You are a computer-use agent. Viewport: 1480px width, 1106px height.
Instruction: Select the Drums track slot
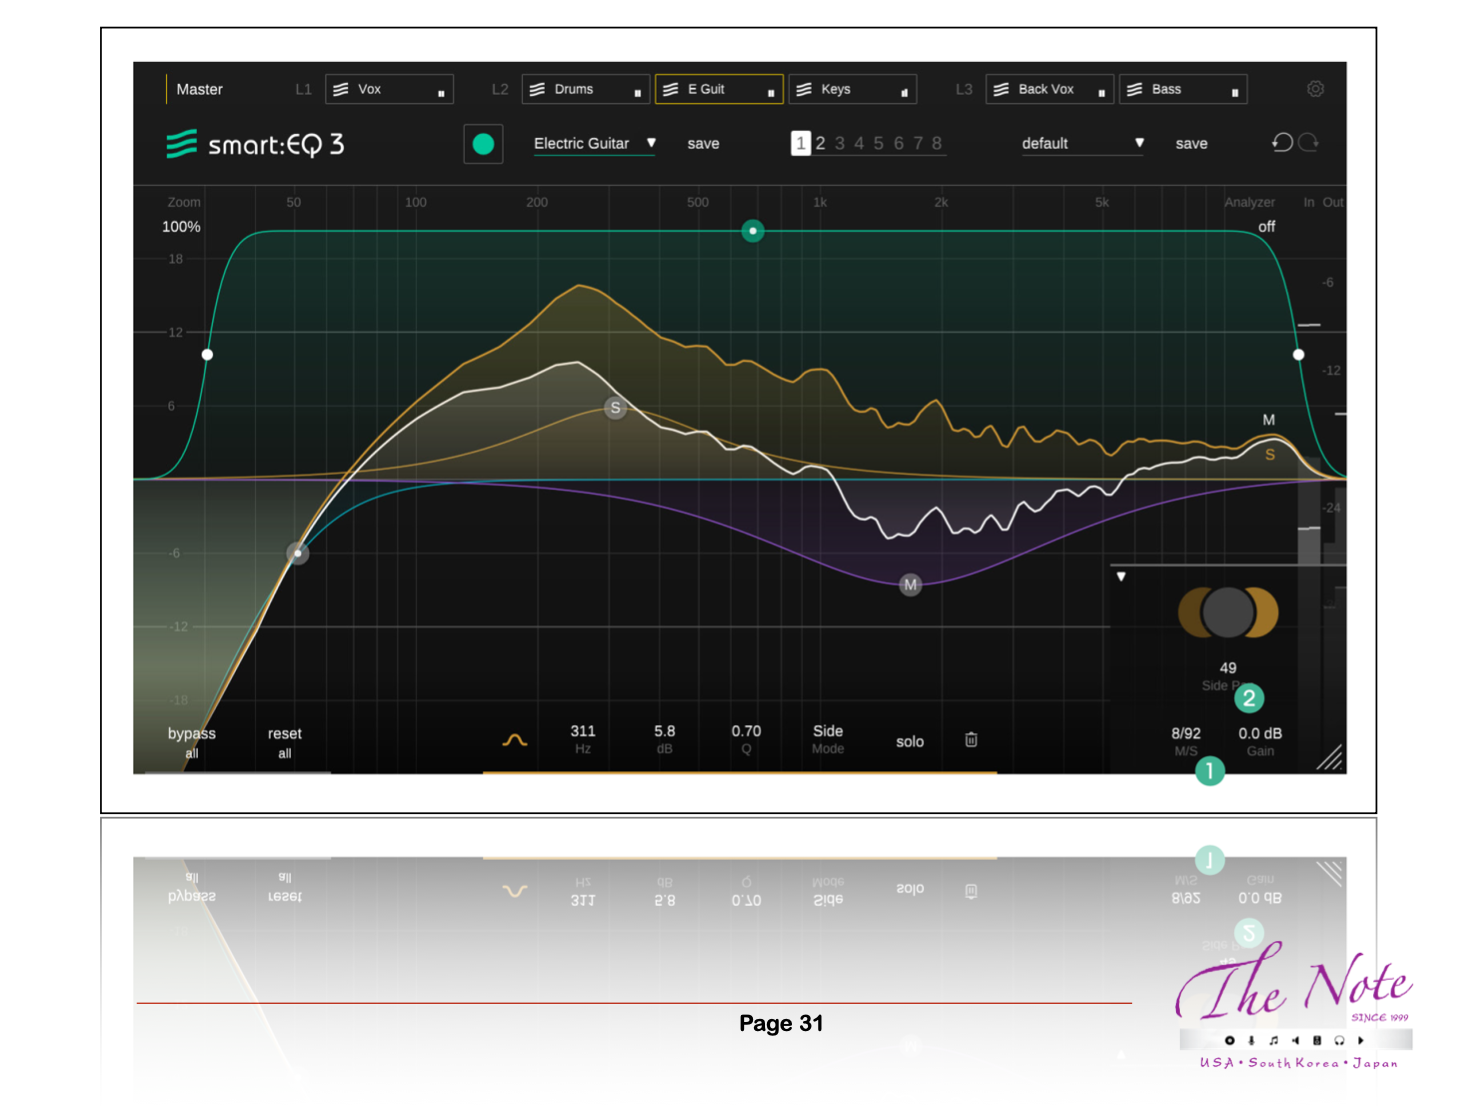(x=586, y=89)
